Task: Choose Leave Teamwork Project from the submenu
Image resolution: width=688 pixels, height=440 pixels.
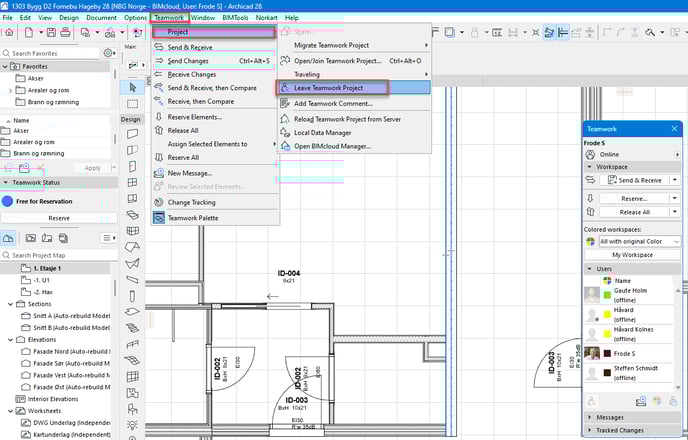Action: (354, 88)
